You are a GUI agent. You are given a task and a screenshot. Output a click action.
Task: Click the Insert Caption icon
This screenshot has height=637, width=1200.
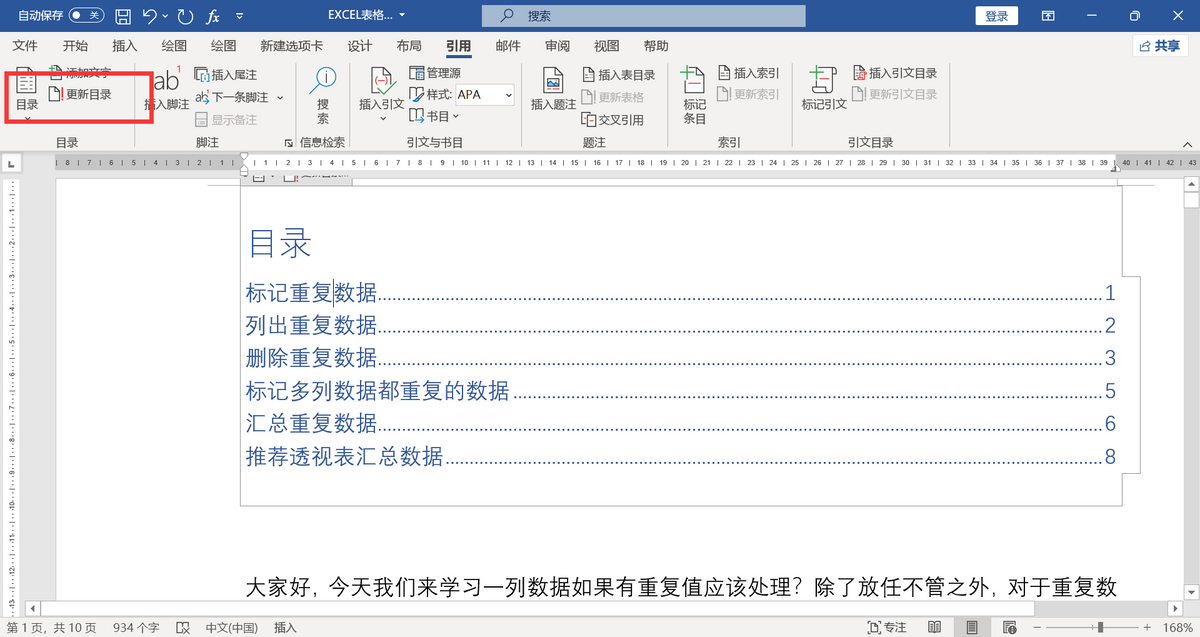tap(553, 89)
